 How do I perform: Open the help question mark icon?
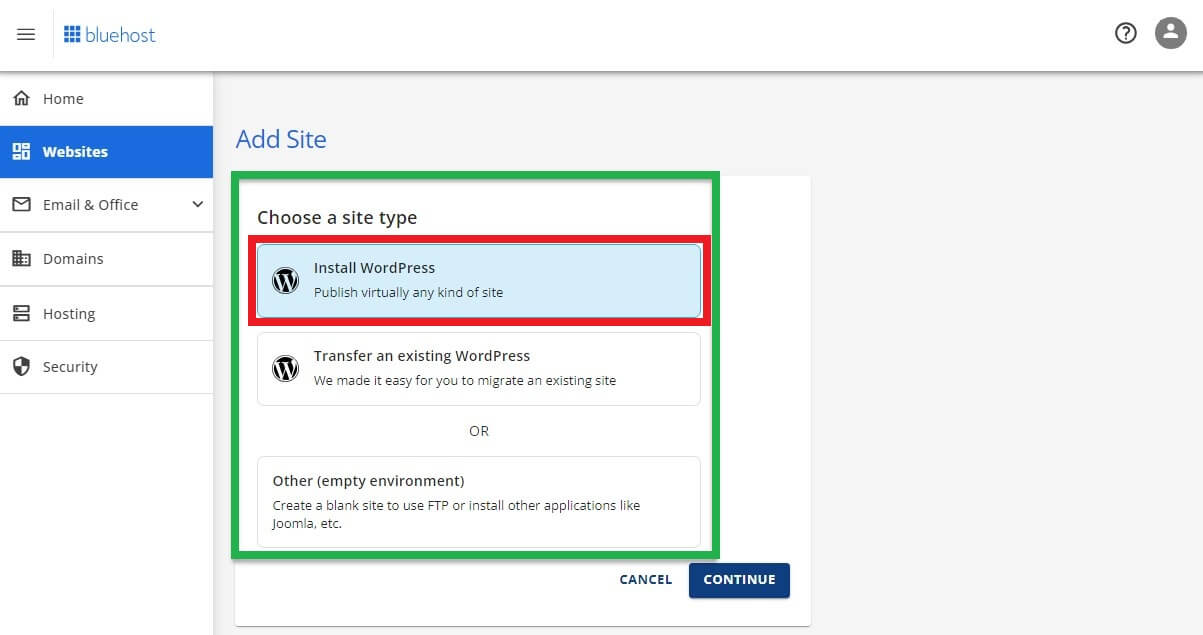[1126, 33]
